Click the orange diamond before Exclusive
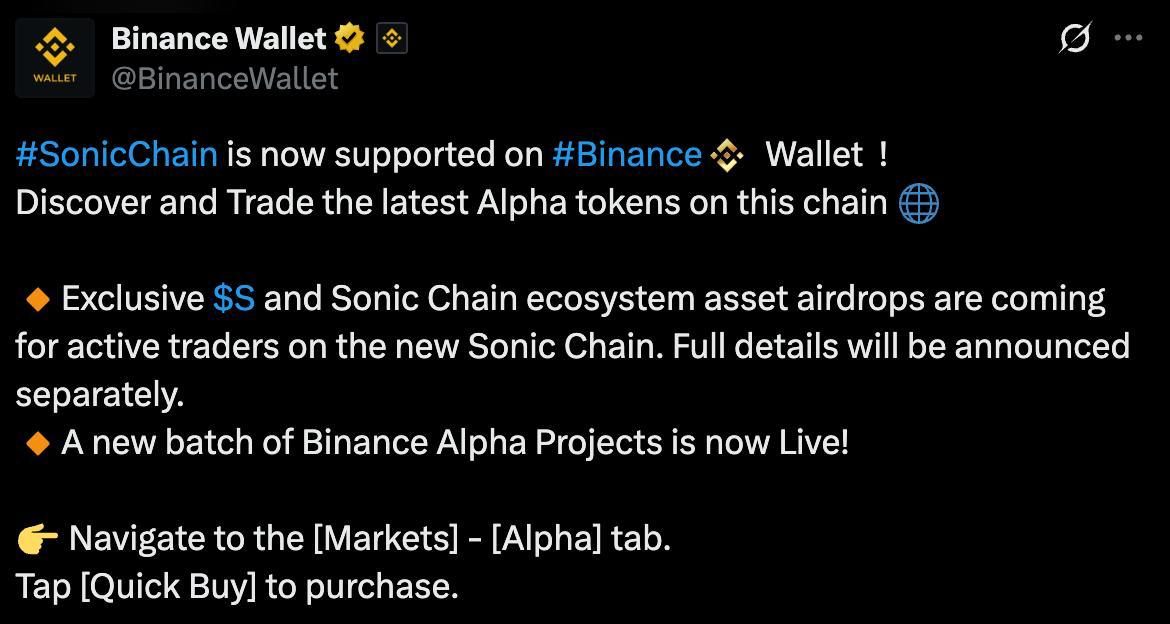This screenshot has width=1170, height=624. (x=37, y=300)
